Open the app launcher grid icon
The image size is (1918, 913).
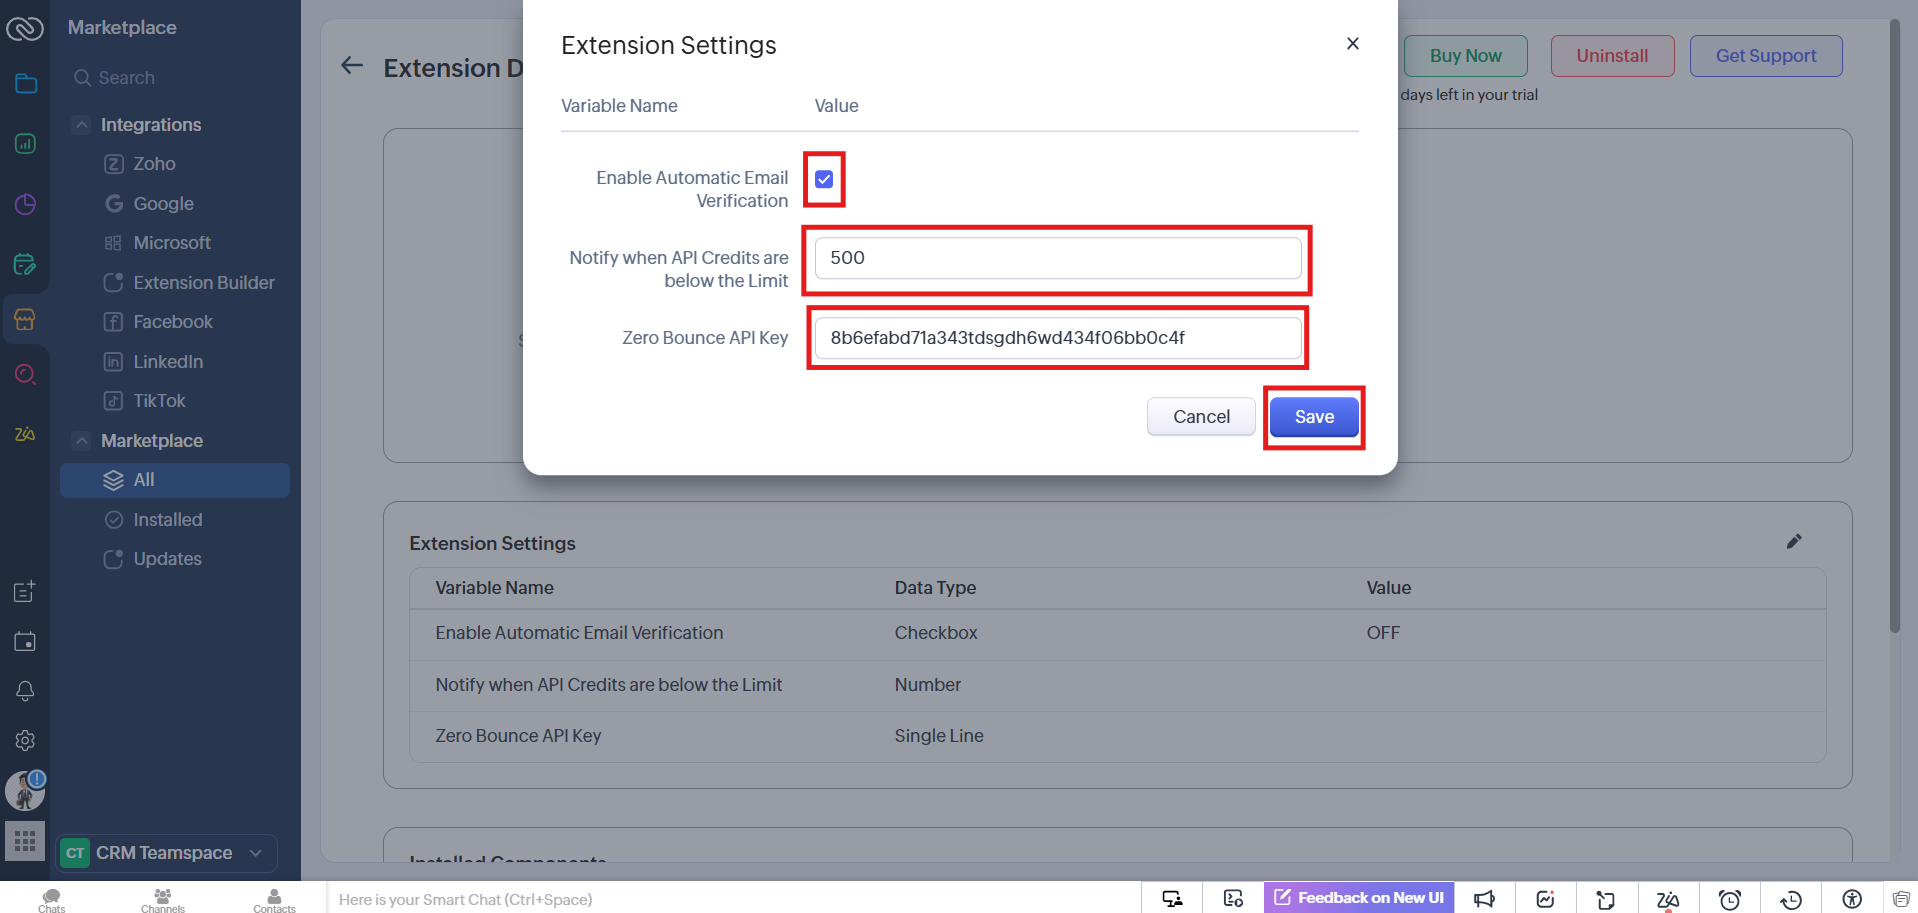(25, 840)
